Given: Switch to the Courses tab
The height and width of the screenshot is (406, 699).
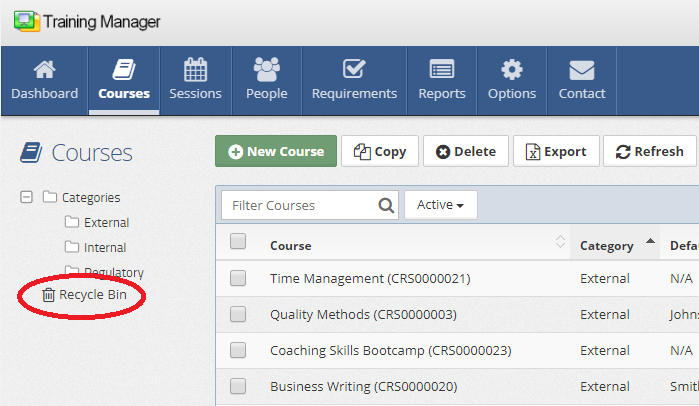Looking at the screenshot, I should 124,80.
